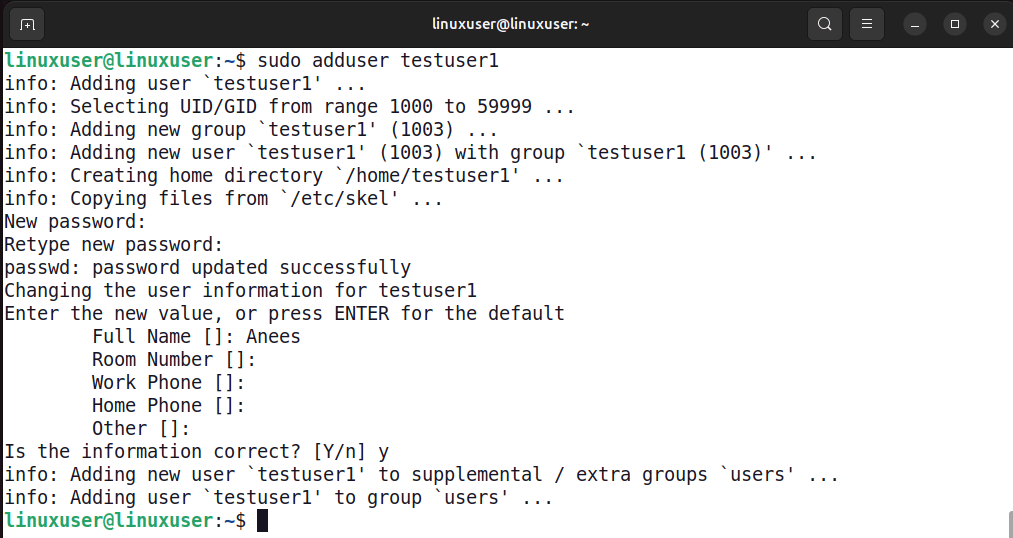Viewport: 1013px width, 538px height.
Task: Open the hamburger main menu
Action: 868,24
